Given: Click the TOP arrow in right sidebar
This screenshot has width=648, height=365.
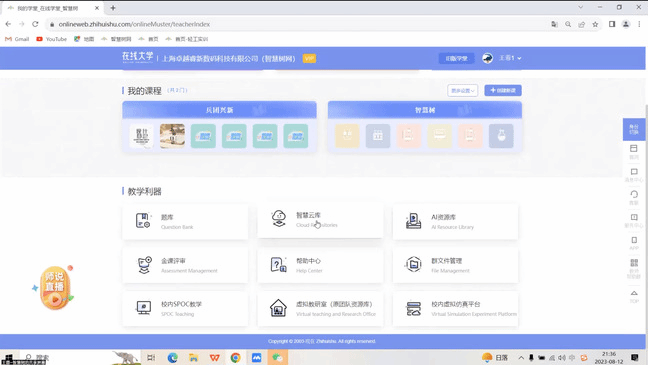Looking at the screenshot, I should coord(634,296).
